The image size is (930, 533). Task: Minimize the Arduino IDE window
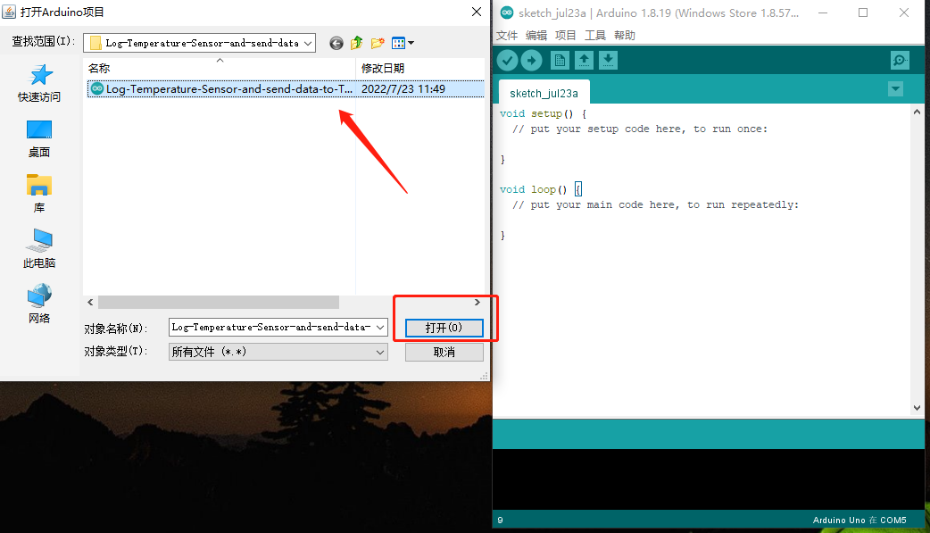pyautogui.click(x=823, y=12)
